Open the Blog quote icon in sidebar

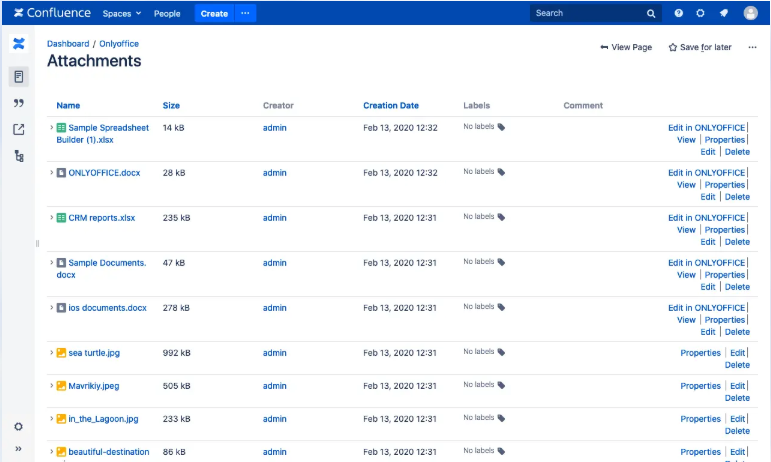[19, 103]
